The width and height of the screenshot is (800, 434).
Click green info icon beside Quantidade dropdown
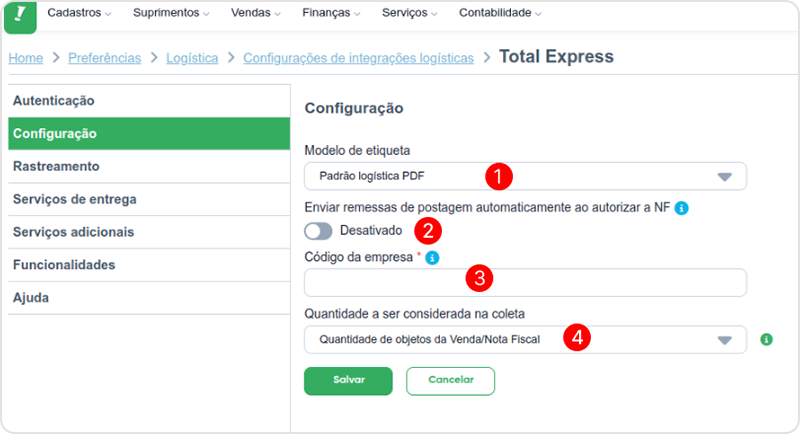(x=766, y=339)
